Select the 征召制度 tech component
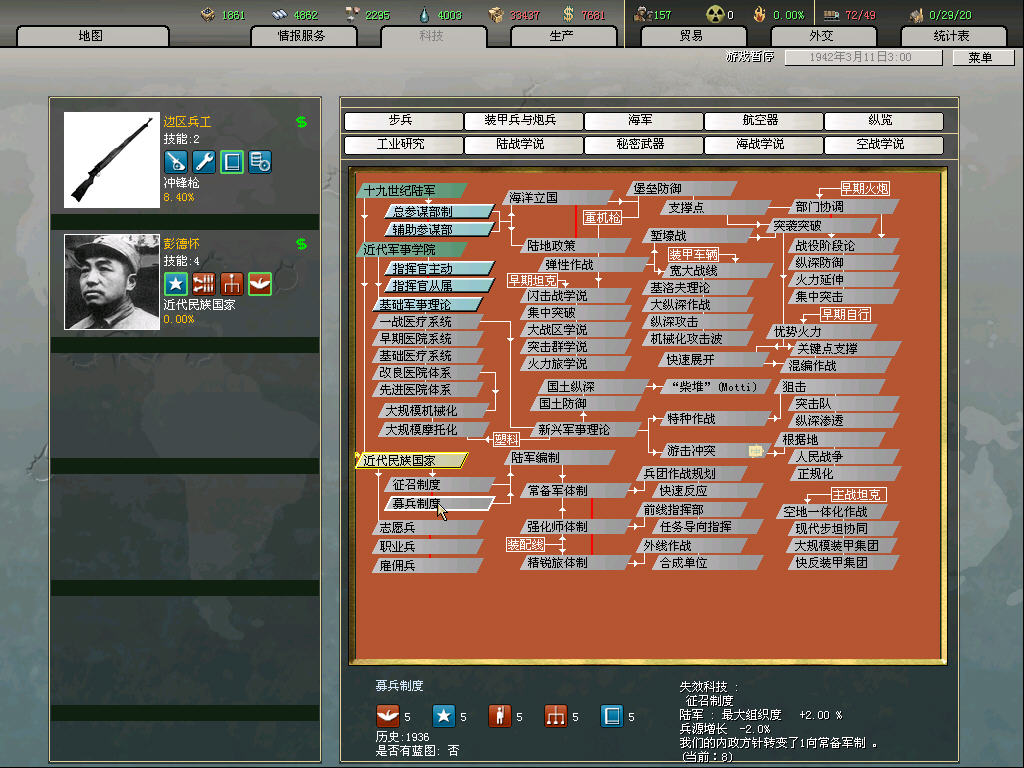 pos(439,485)
